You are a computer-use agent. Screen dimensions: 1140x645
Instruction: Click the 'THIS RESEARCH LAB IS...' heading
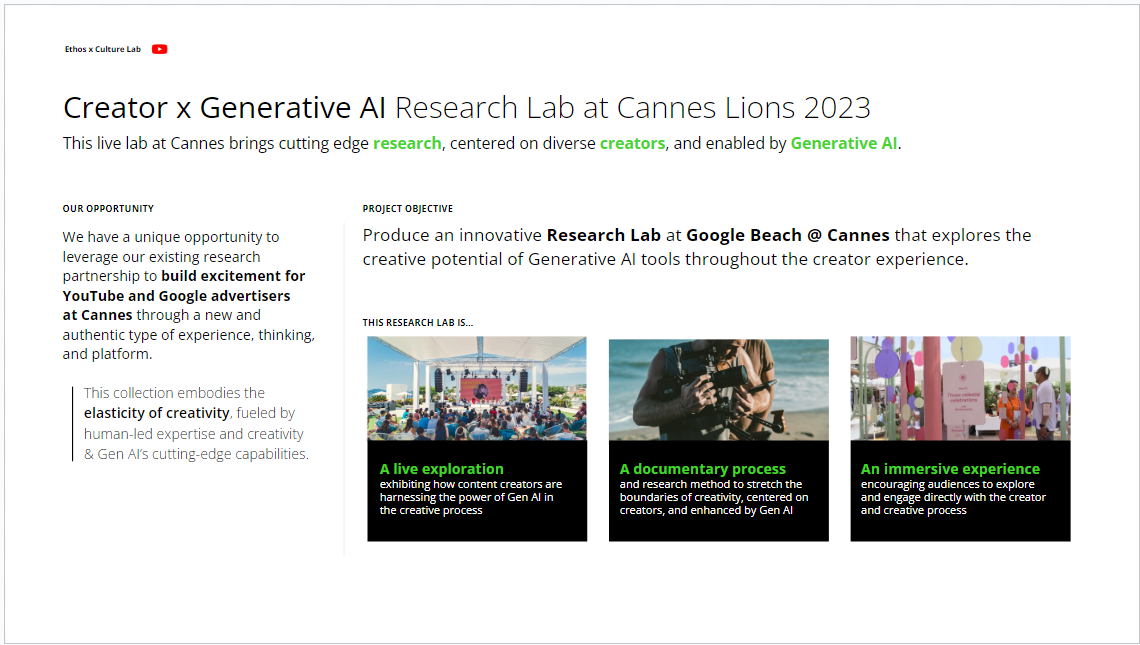click(x=418, y=323)
